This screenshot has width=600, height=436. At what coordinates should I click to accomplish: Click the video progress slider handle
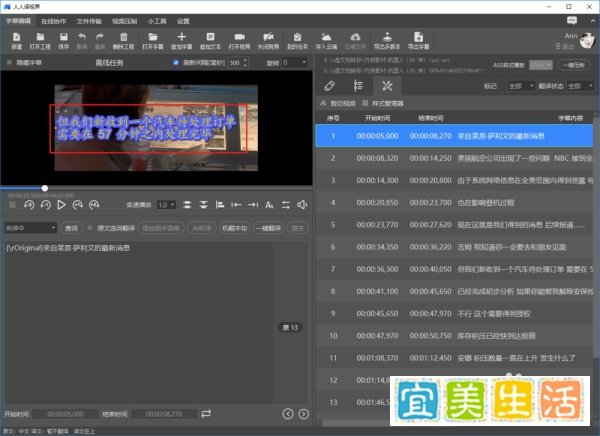tap(45, 188)
